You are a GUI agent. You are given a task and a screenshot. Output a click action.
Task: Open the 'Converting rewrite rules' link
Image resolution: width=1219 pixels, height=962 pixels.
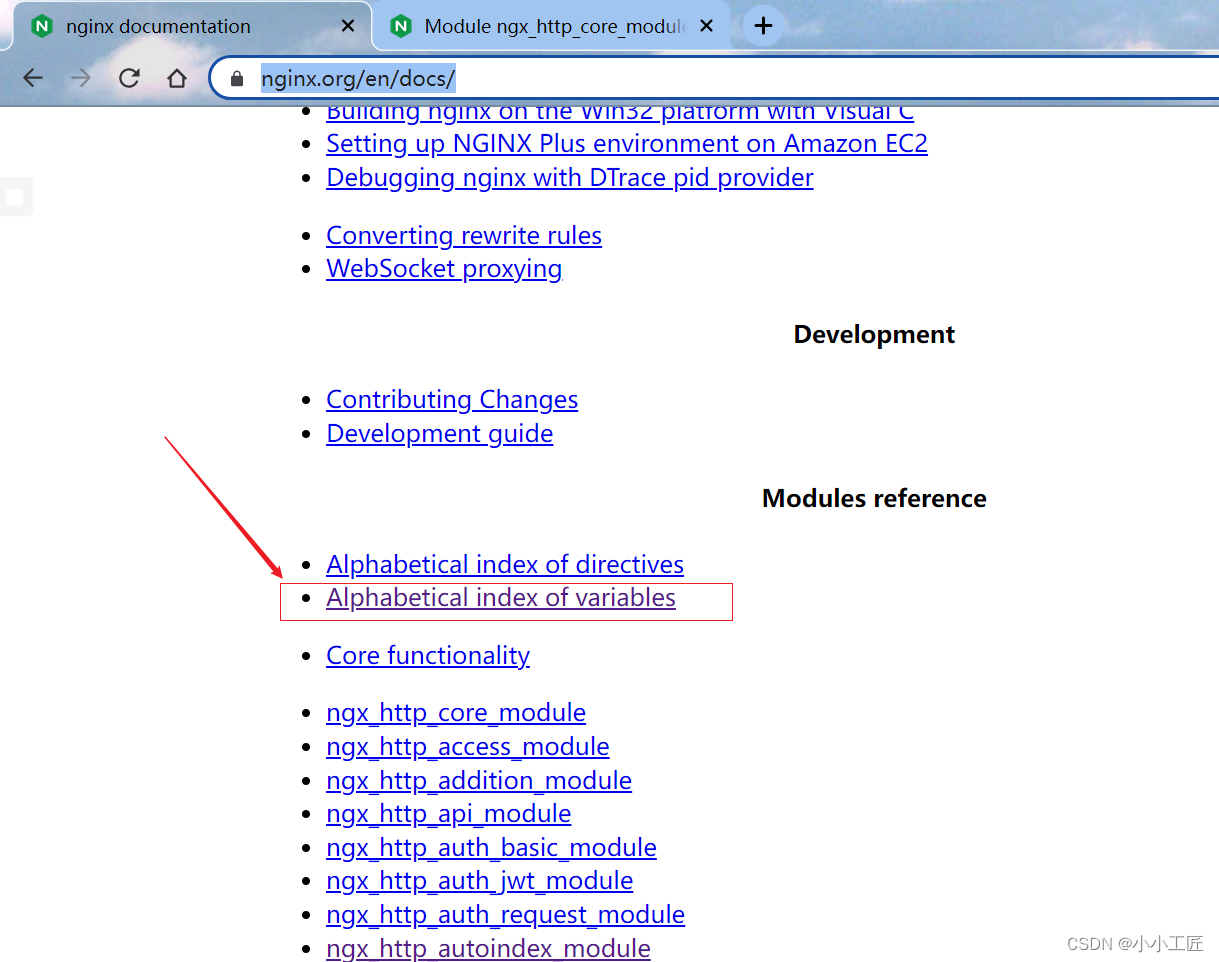[464, 236]
